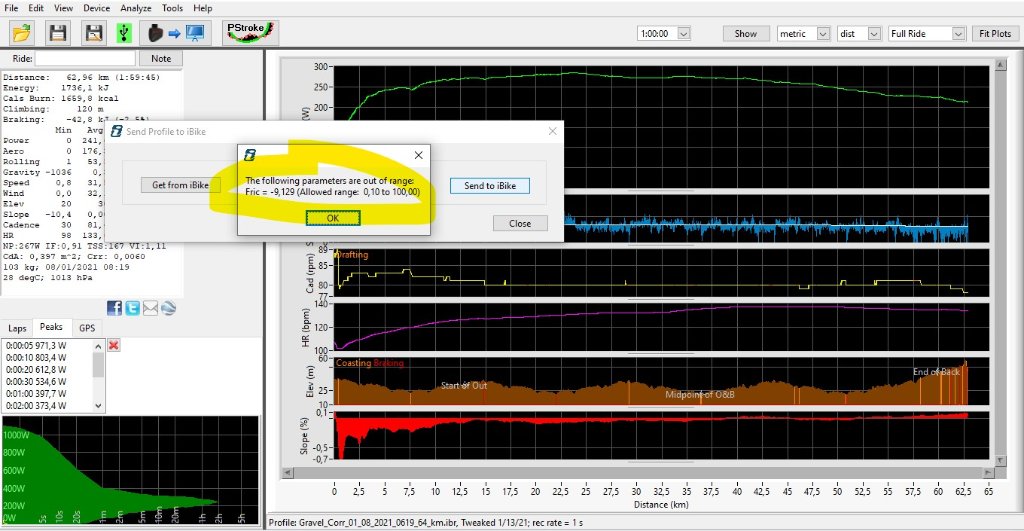This screenshot has width=1024, height=531.
Task: Expand the 1:00:00 time window dropdown
Action: (684, 33)
